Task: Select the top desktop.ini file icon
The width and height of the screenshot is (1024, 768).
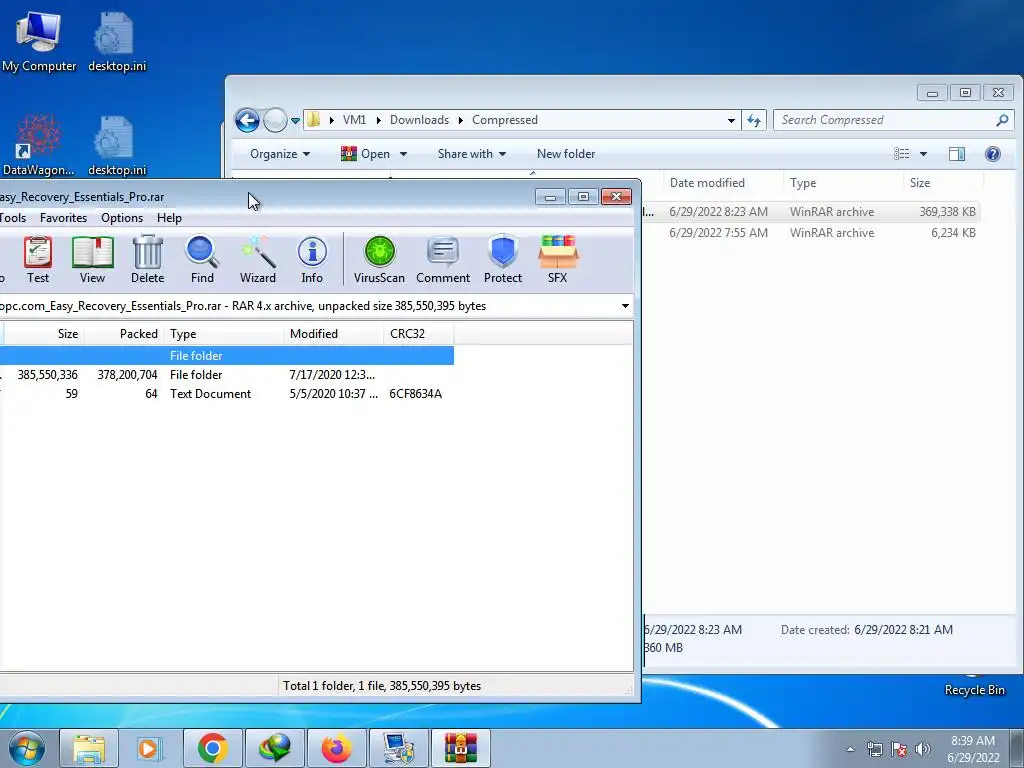Action: click(117, 40)
